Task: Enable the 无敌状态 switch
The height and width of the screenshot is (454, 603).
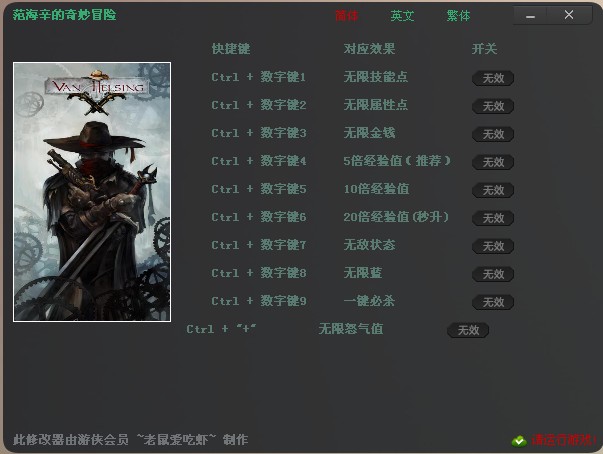Action: tap(493, 246)
